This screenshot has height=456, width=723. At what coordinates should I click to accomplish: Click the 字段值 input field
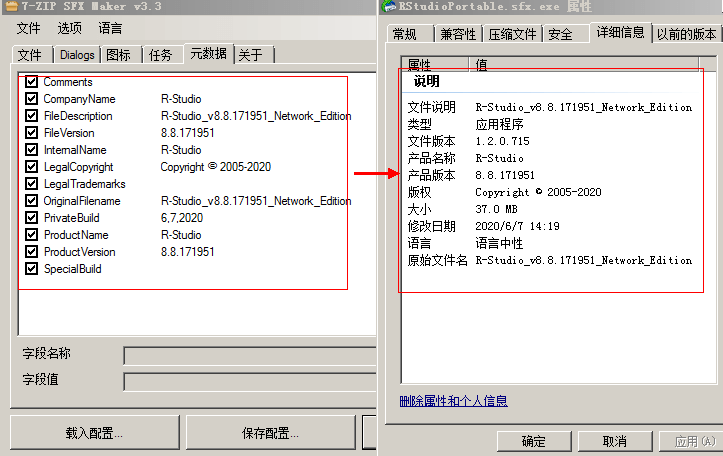(250, 381)
